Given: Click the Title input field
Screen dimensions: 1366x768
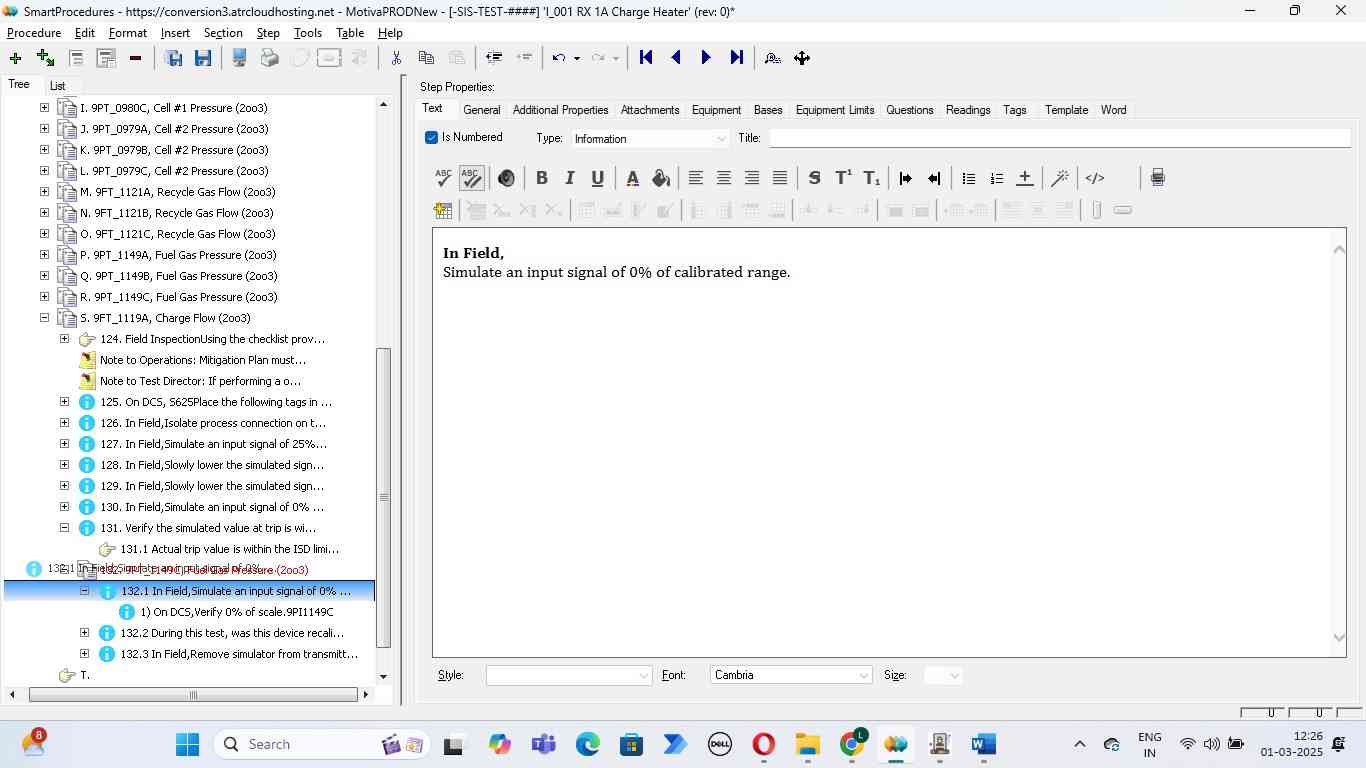Looking at the screenshot, I should click(1058, 138).
